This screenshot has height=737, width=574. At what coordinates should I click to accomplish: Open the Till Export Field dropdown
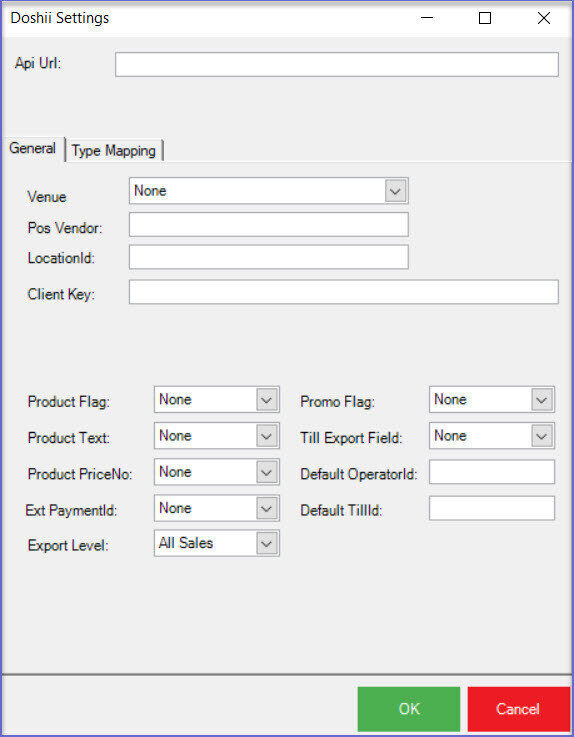492,436
